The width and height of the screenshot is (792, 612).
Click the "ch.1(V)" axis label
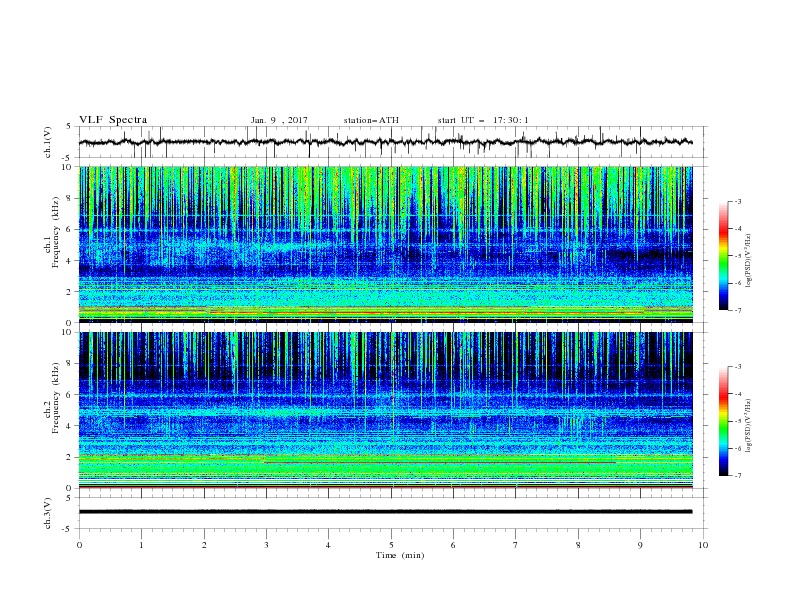(48, 142)
